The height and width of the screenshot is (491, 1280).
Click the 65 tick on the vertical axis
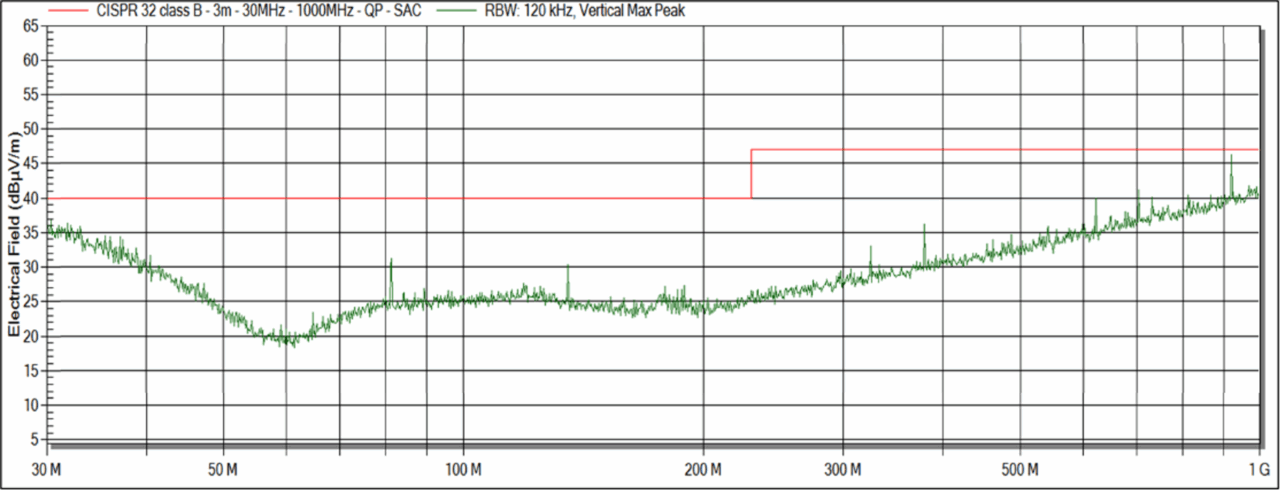[31, 26]
